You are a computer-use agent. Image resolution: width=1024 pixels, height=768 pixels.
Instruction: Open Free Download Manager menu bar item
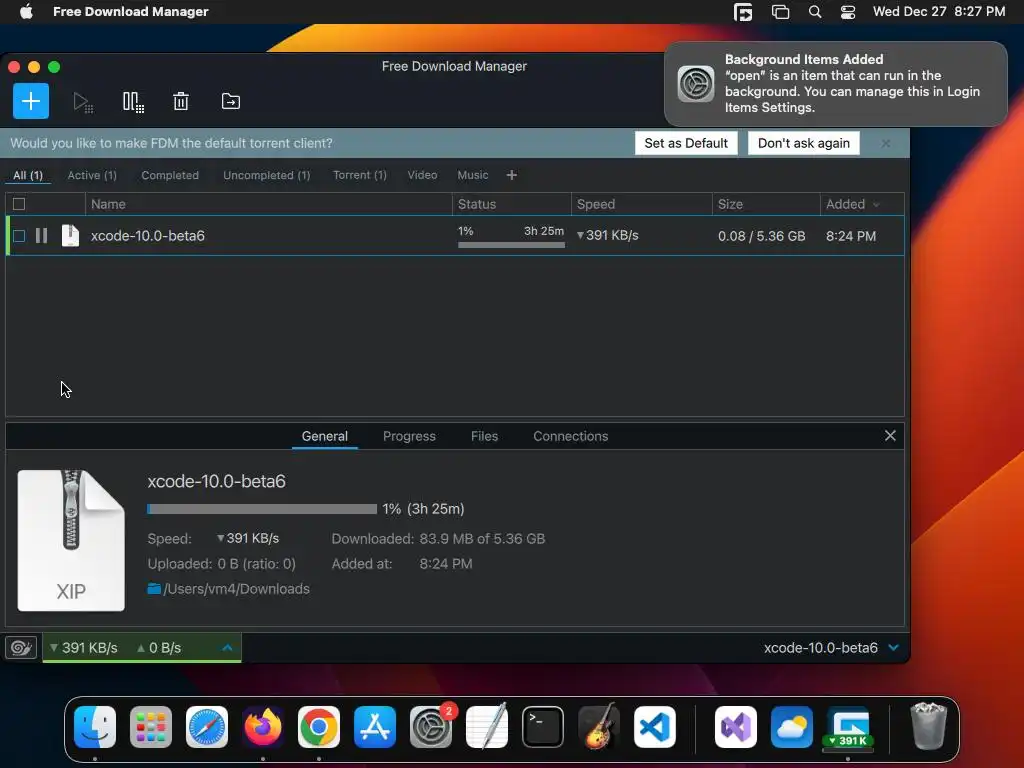(x=131, y=11)
